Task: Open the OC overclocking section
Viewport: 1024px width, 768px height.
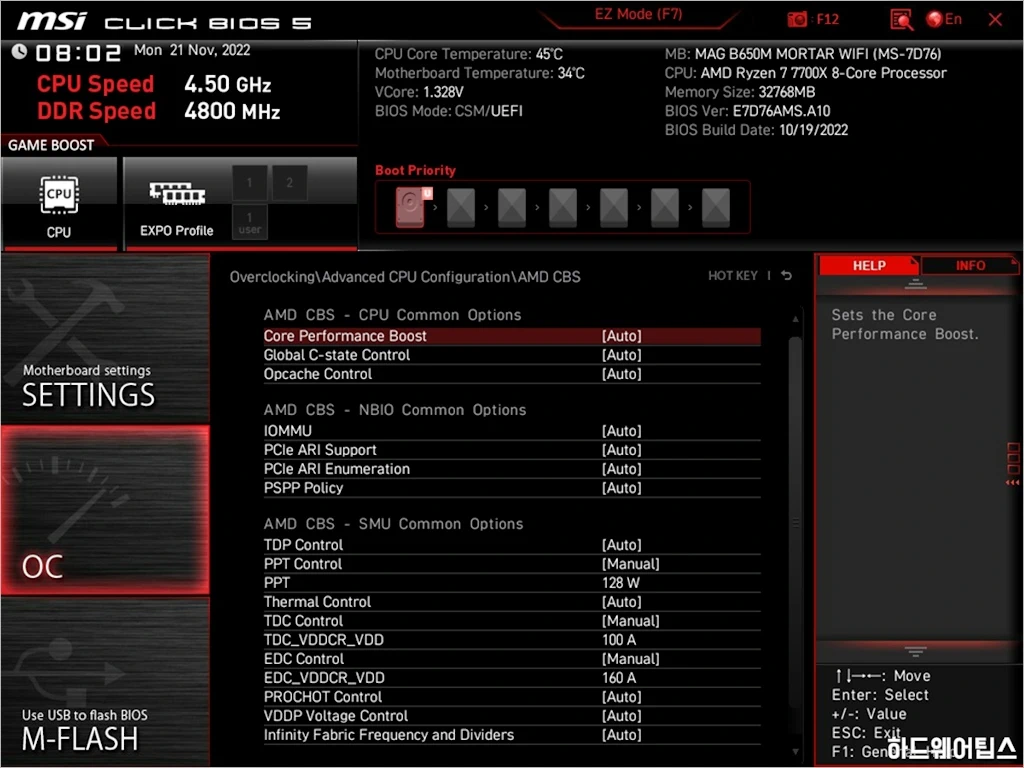Action: (106, 510)
